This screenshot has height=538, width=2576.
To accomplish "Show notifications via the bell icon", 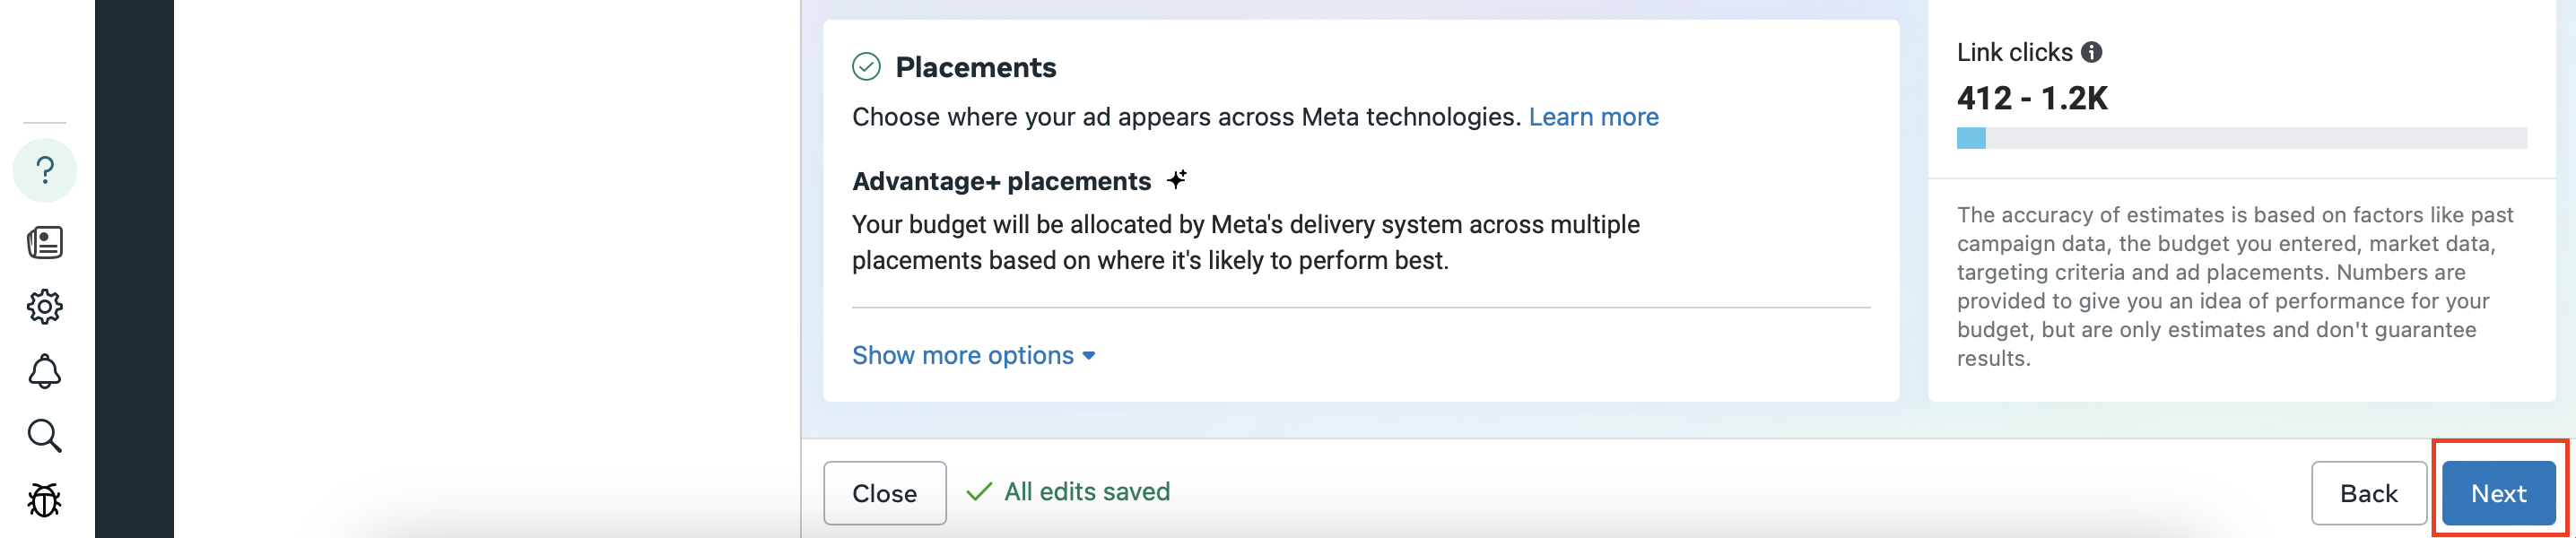I will (x=45, y=371).
